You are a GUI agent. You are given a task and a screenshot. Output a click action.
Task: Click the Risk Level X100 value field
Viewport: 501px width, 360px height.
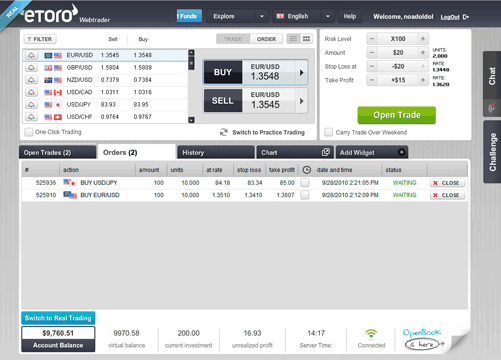[398, 39]
